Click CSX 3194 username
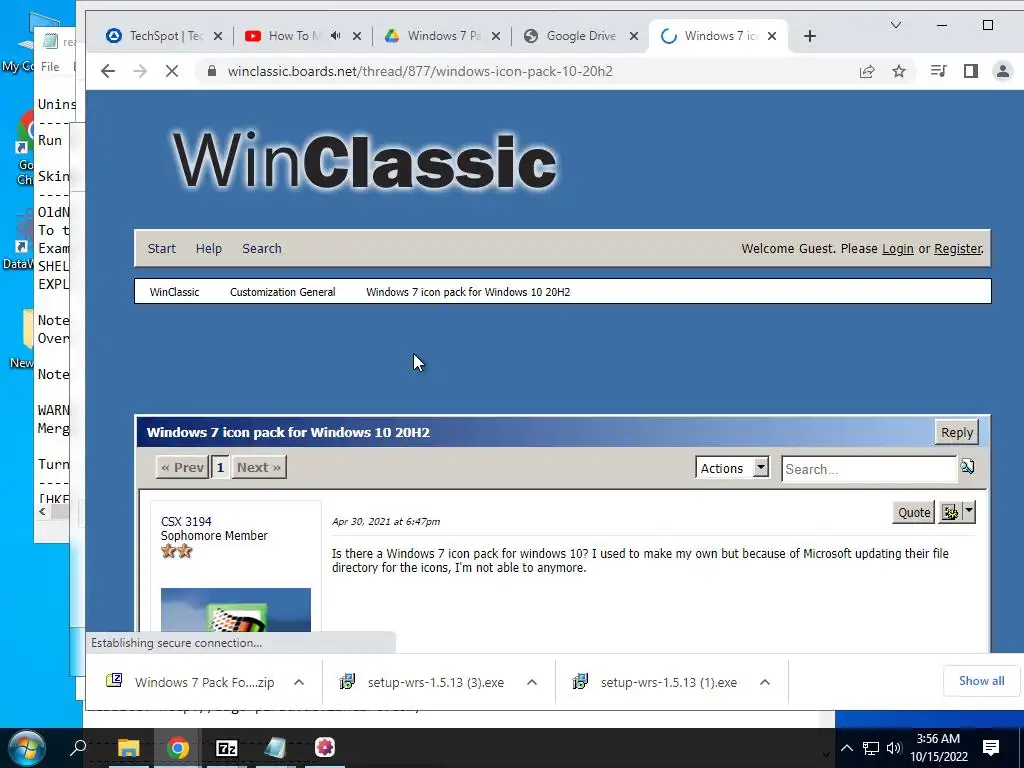The image size is (1024, 768). pos(186,521)
